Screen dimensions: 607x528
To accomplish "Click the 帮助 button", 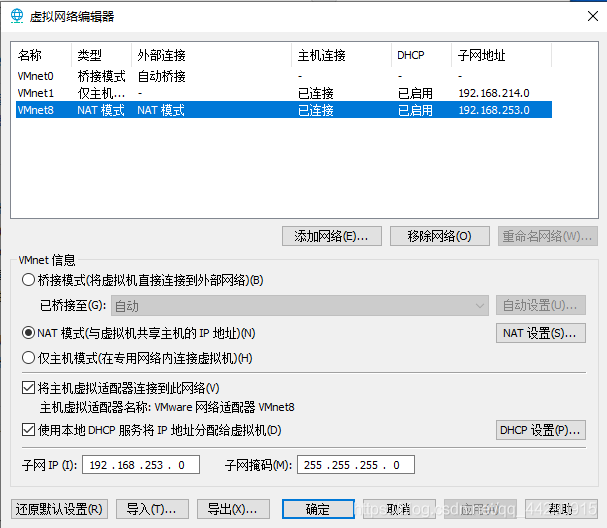I will pyautogui.click(x=561, y=509).
